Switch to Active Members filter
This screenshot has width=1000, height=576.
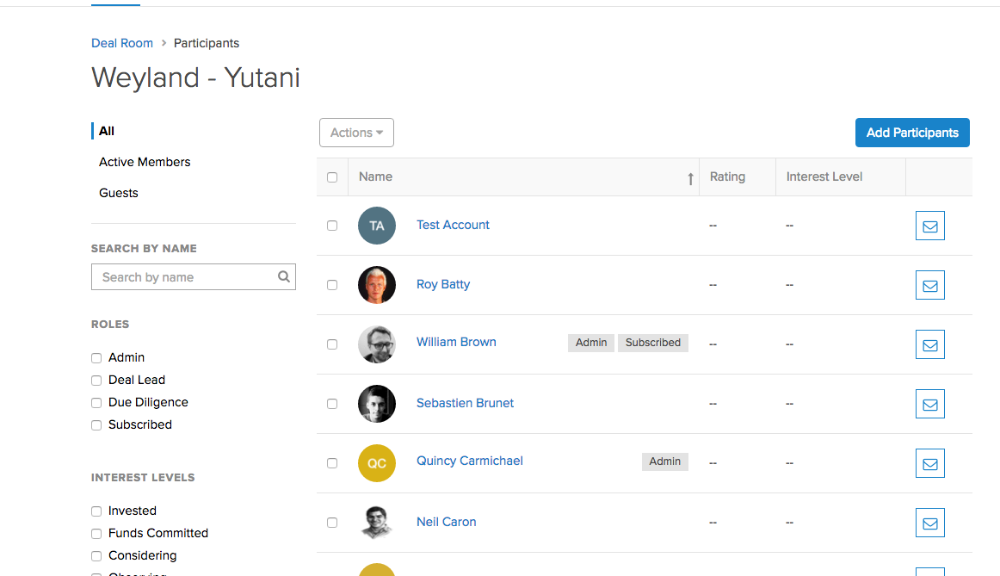click(x=145, y=162)
